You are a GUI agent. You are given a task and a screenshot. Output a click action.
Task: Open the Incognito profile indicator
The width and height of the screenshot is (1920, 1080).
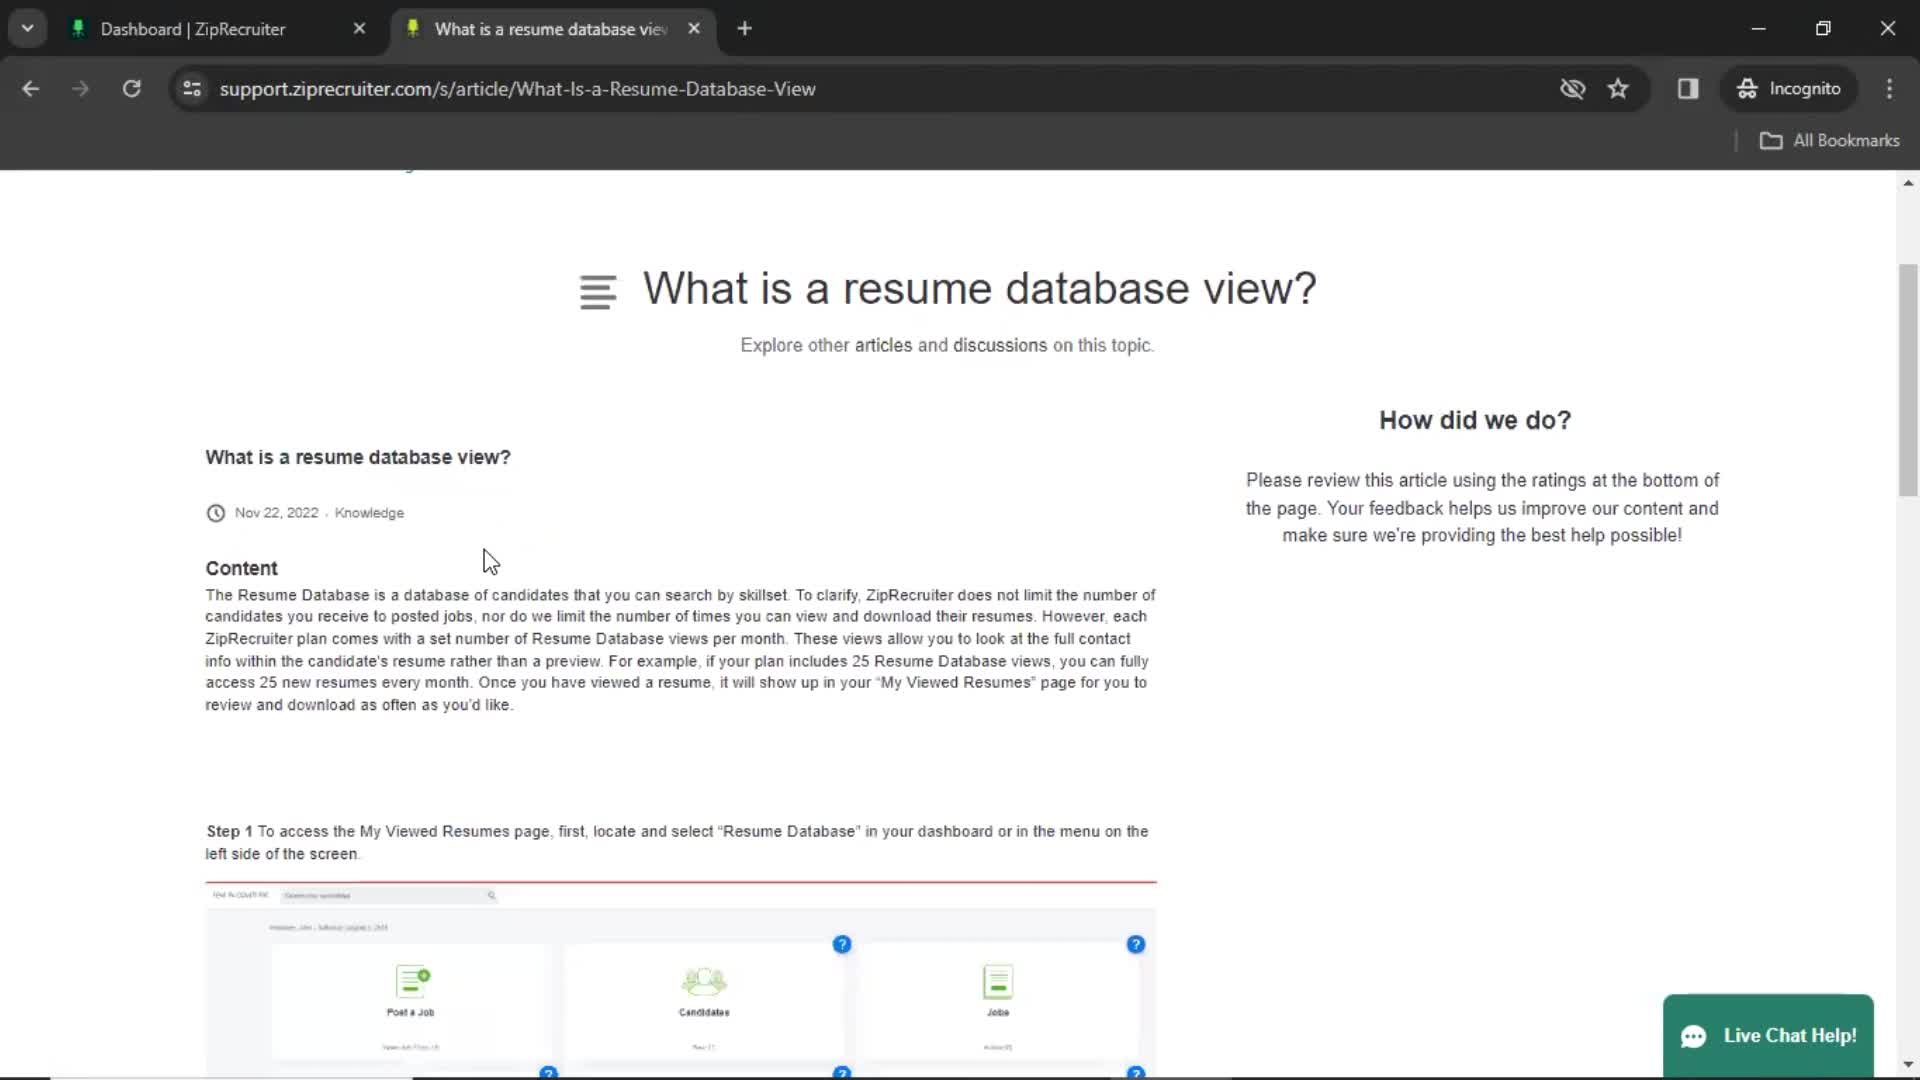click(1789, 89)
